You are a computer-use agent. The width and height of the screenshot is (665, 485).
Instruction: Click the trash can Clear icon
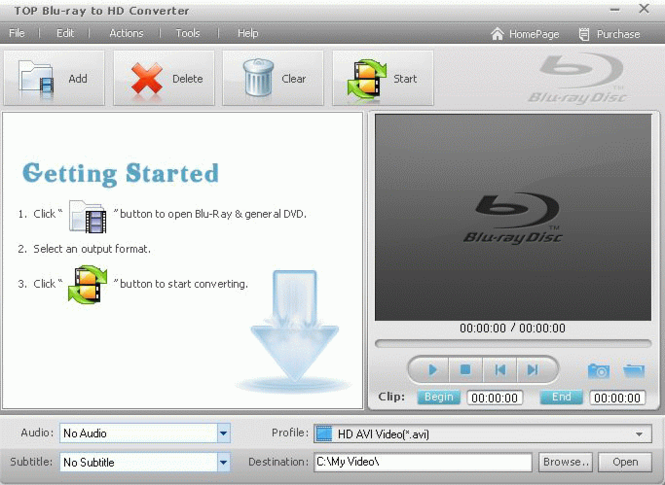tap(258, 77)
